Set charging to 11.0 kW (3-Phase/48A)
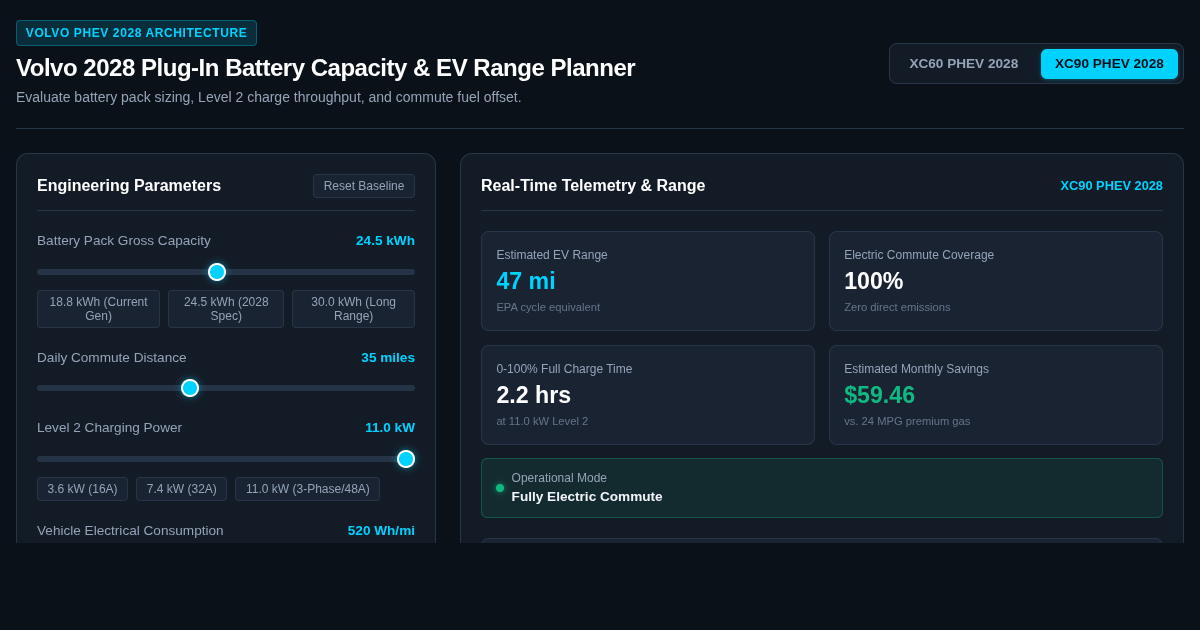This screenshot has height=630, width=1200. 307,489
